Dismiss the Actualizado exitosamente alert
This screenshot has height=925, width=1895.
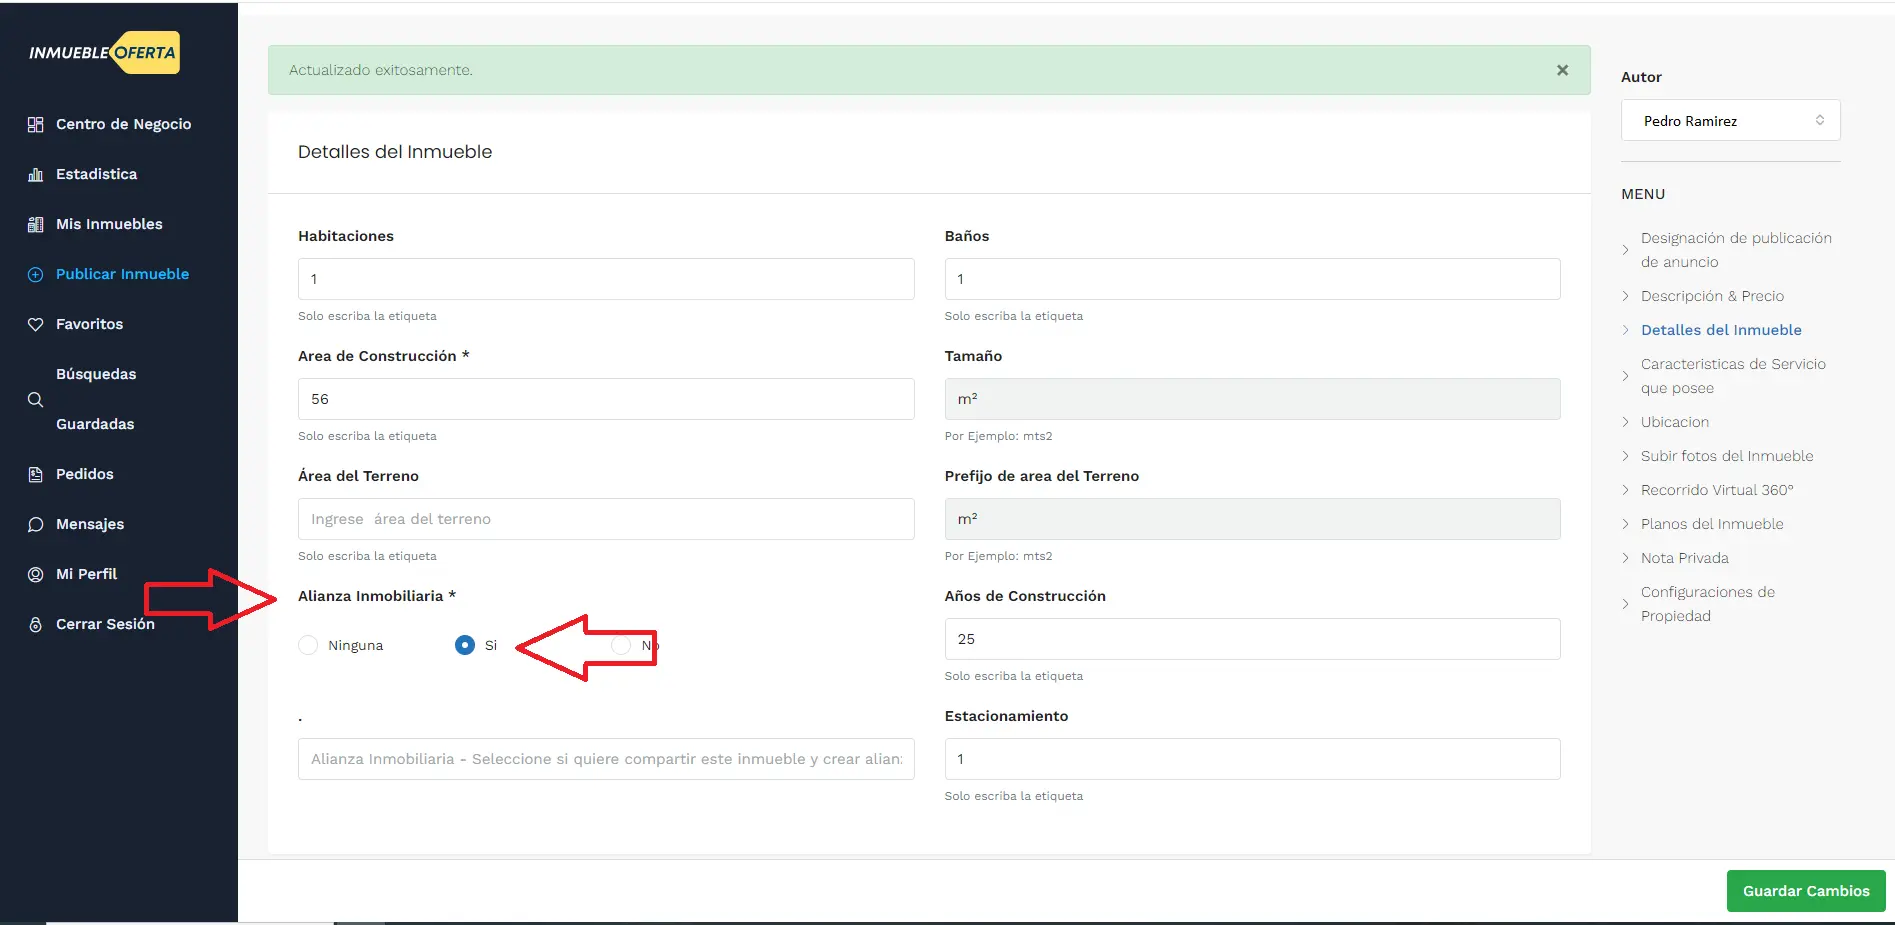click(x=1562, y=70)
